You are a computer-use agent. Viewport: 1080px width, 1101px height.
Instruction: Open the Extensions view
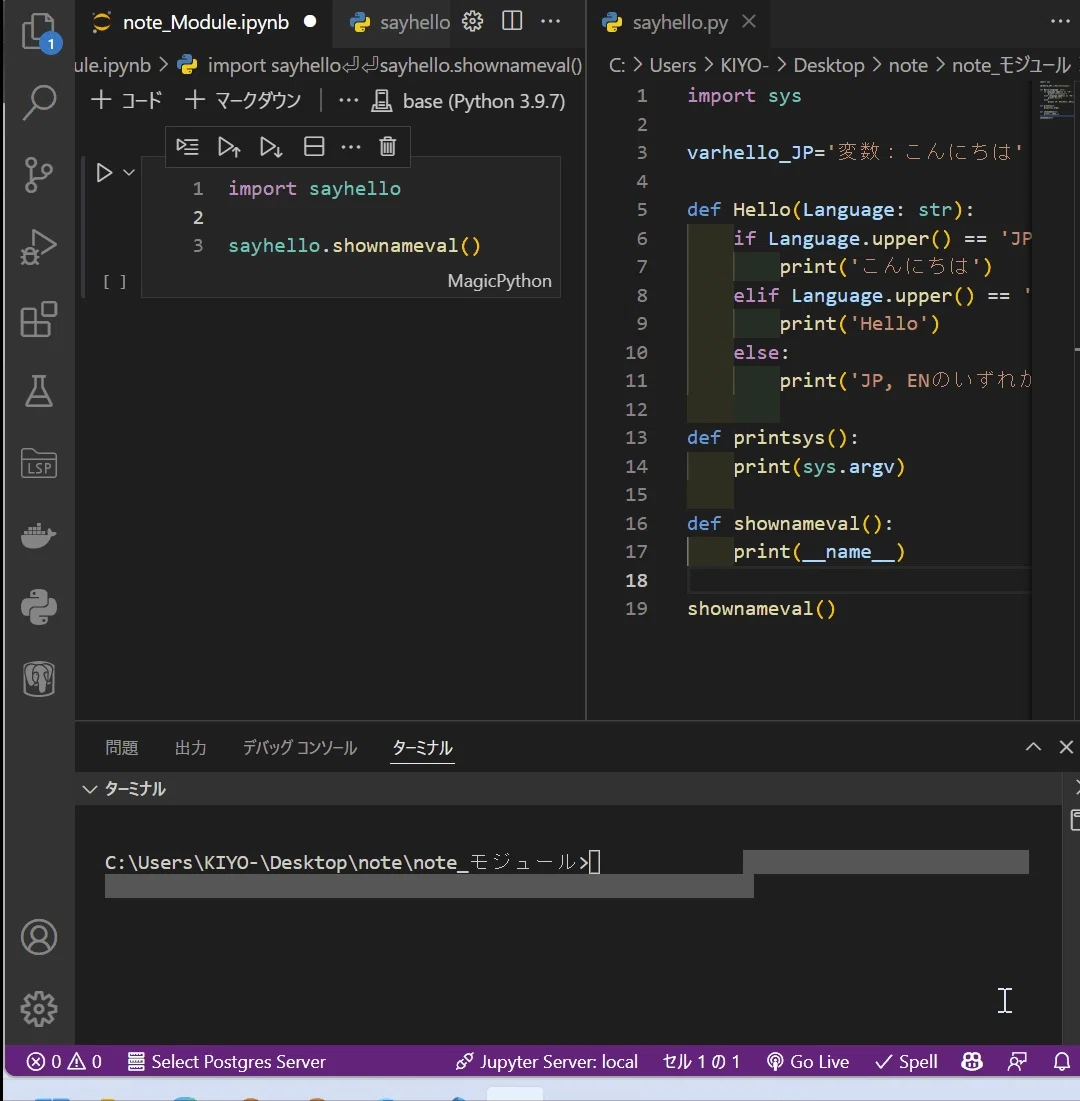(39, 319)
